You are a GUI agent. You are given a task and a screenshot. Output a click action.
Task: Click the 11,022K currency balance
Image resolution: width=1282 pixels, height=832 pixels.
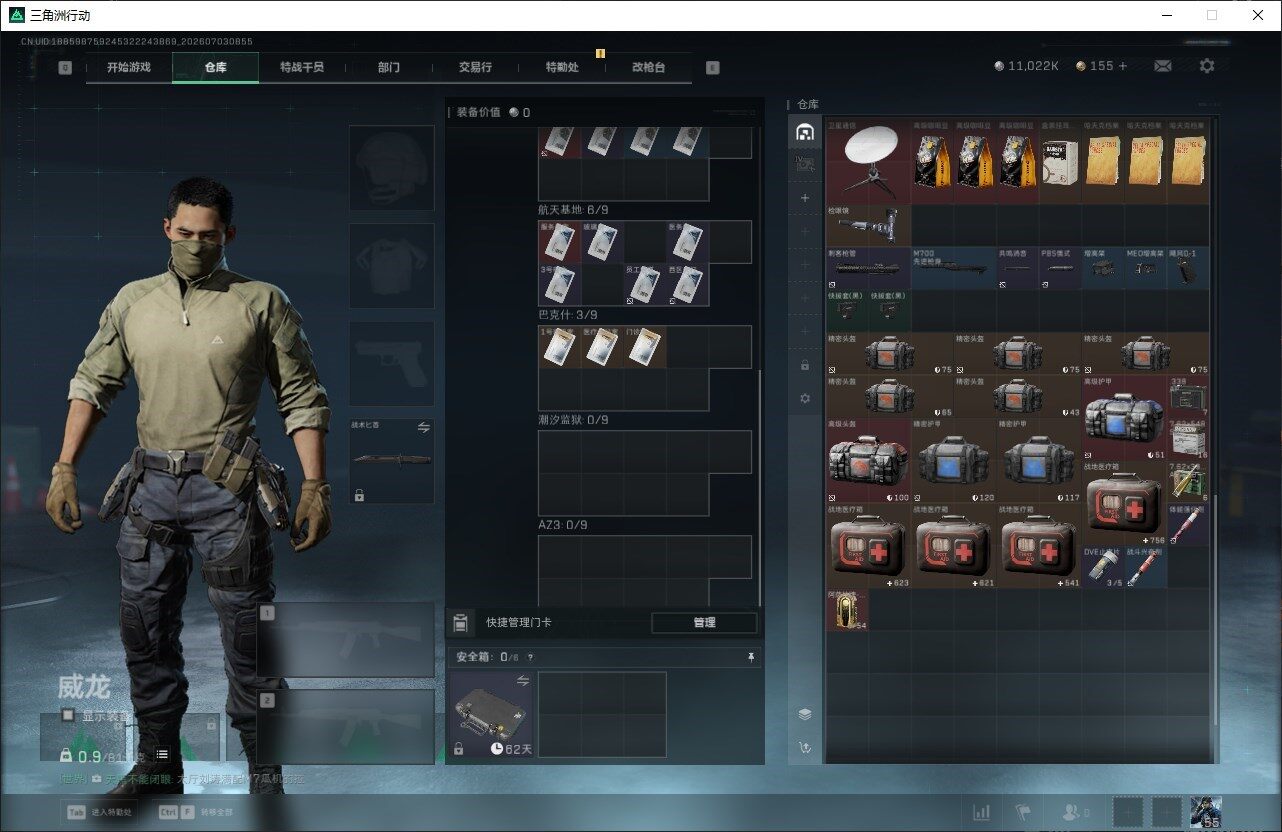[x=1027, y=66]
